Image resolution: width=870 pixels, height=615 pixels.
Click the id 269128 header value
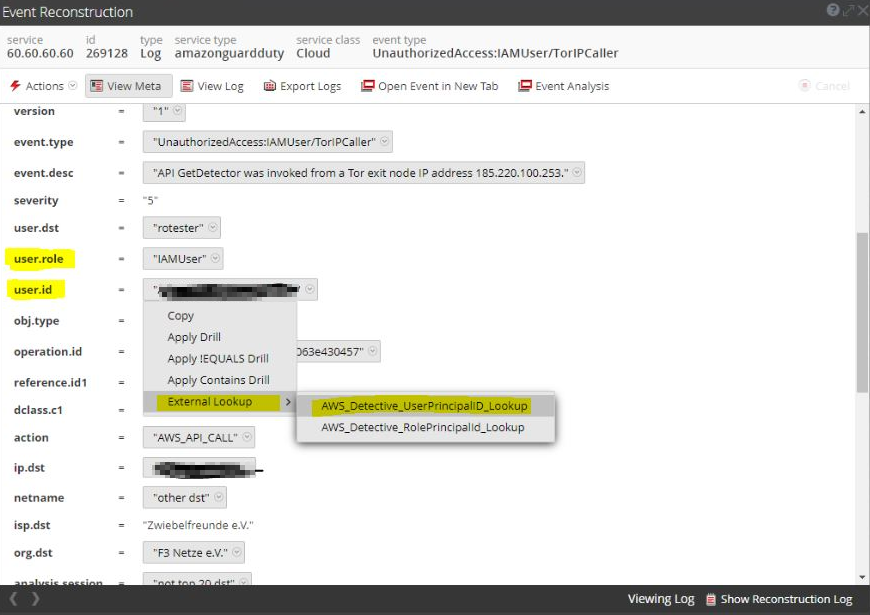tap(107, 53)
